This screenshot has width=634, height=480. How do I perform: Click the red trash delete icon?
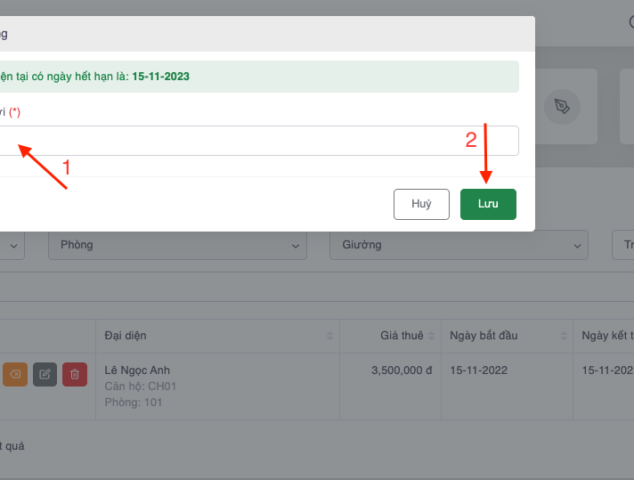coord(75,374)
